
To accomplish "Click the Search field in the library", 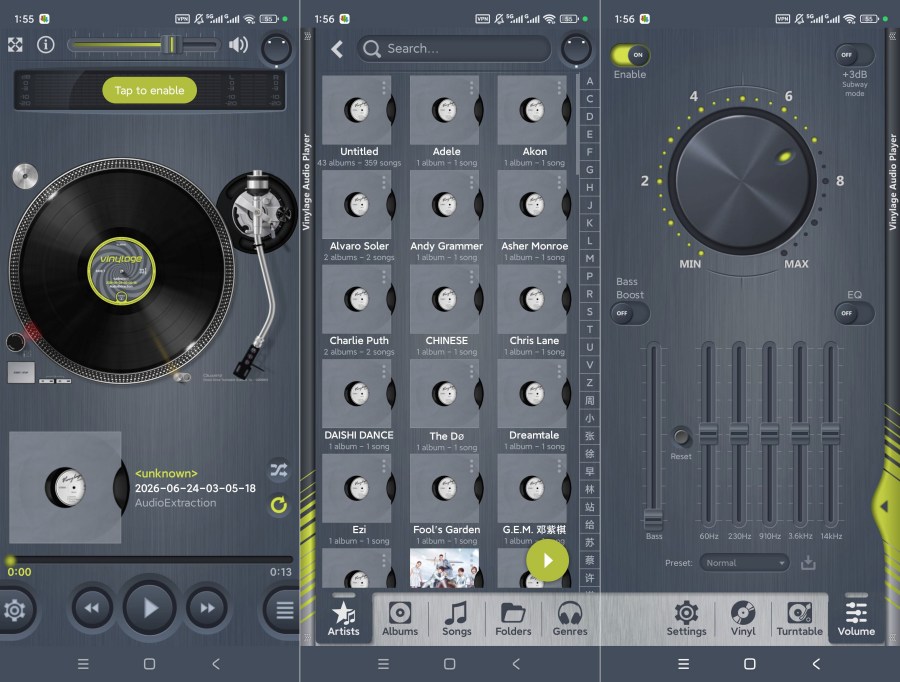I will (x=453, y=49).
